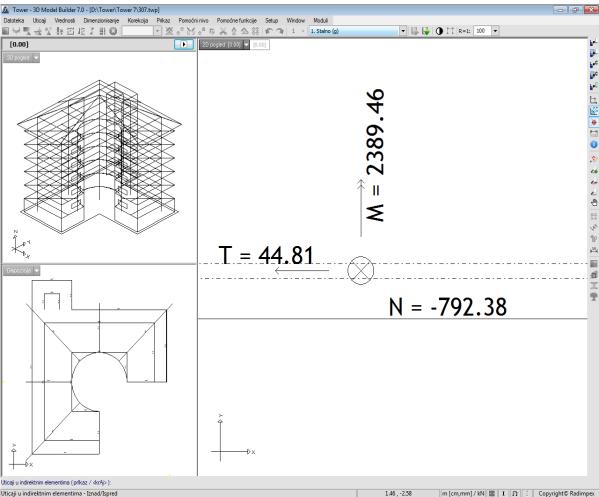Open the Datoteka menu
Screen dimensions: 599x497
pyautogui.click(x=14, y=20)
